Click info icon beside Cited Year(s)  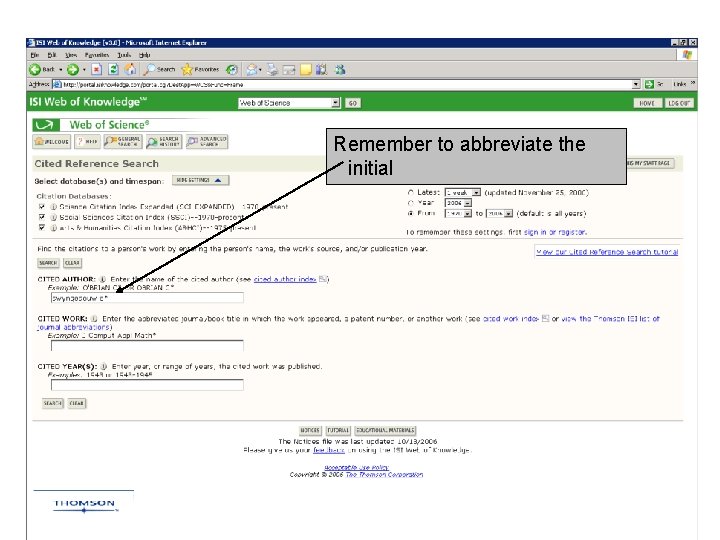[x=104, y=366]
